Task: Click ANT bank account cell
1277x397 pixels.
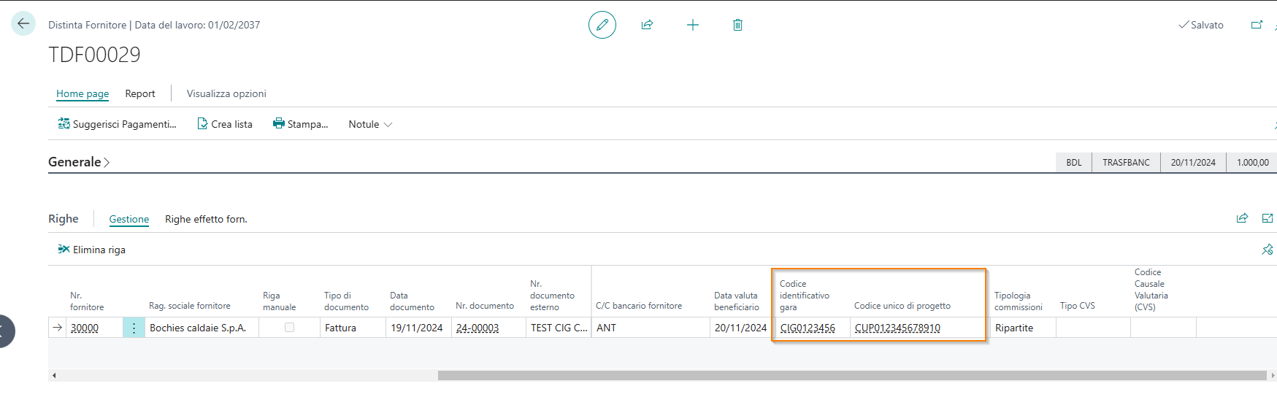Action: coord(649,328)
